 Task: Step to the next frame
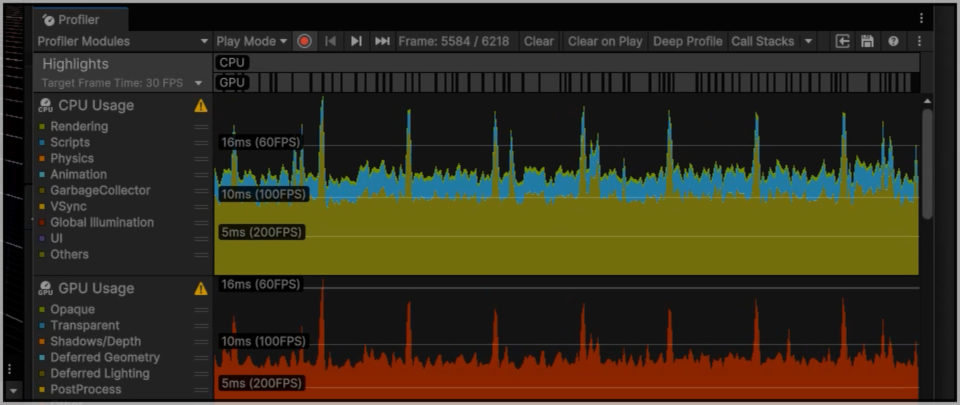tap(356, 41)
